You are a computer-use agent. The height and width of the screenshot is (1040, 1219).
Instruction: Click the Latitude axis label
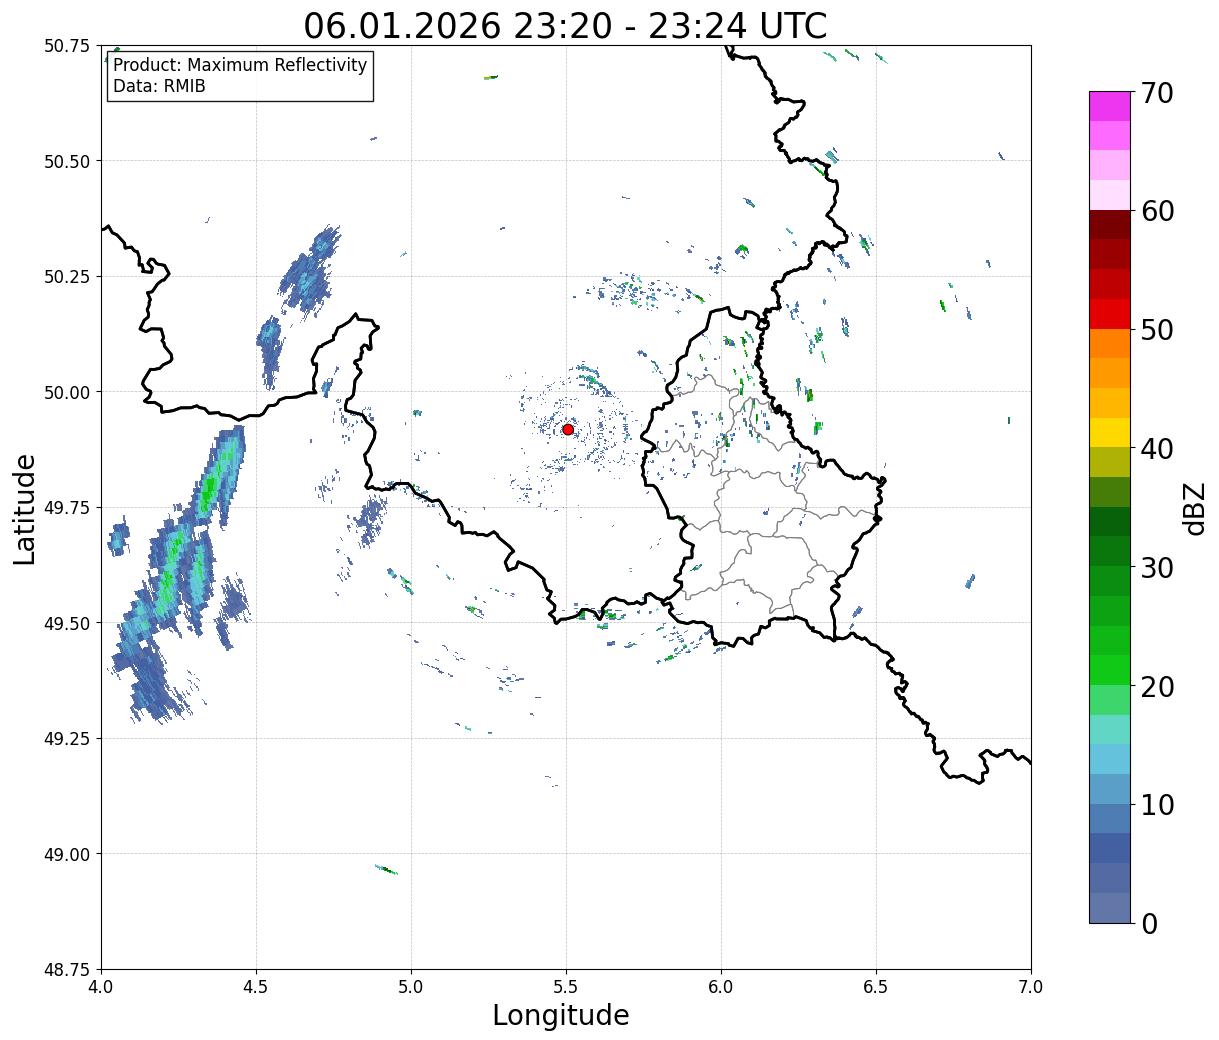tap(25, 508)
